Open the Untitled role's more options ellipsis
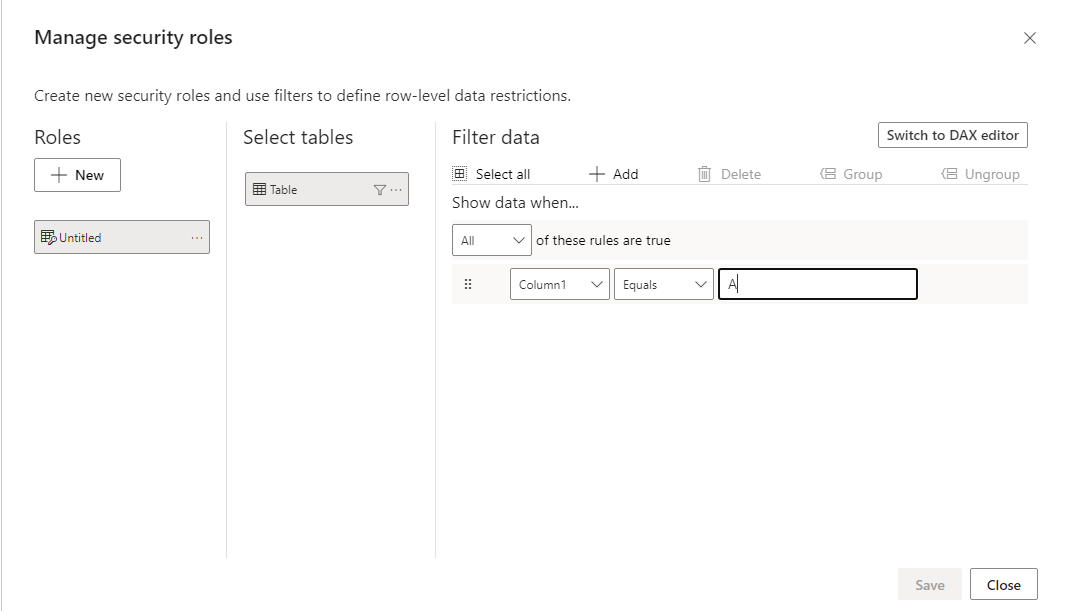 tap(197, 238)
